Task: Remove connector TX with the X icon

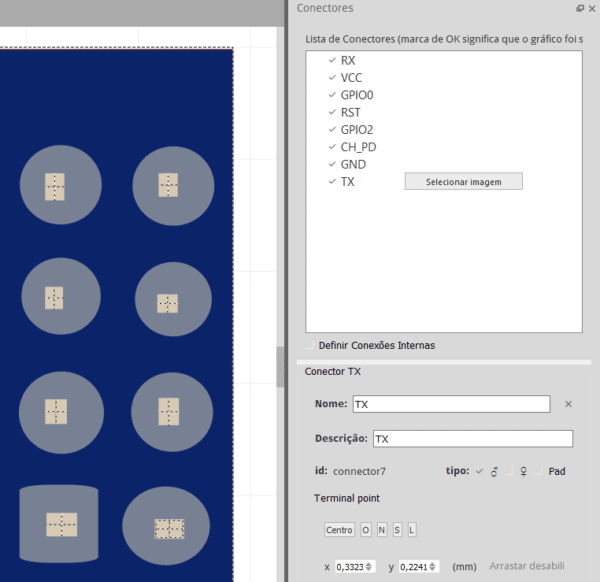Action: [568, 404]
